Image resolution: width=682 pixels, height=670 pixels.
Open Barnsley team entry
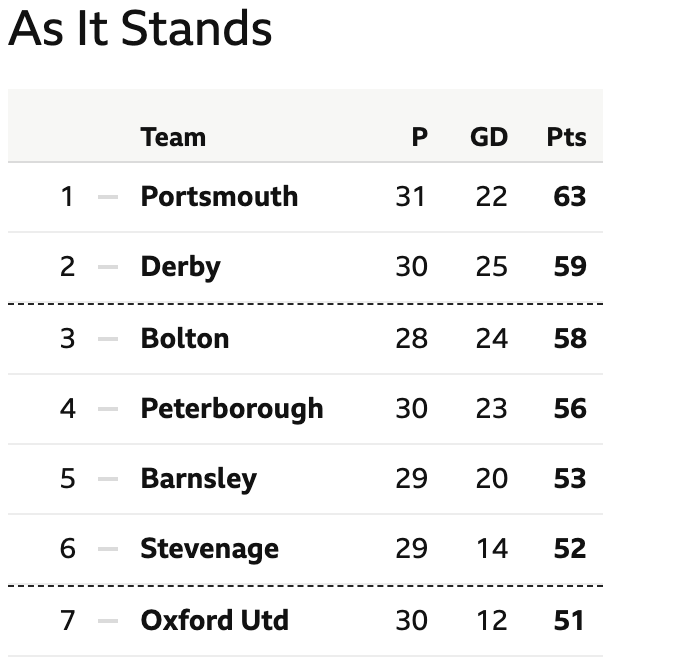[199, 479]
